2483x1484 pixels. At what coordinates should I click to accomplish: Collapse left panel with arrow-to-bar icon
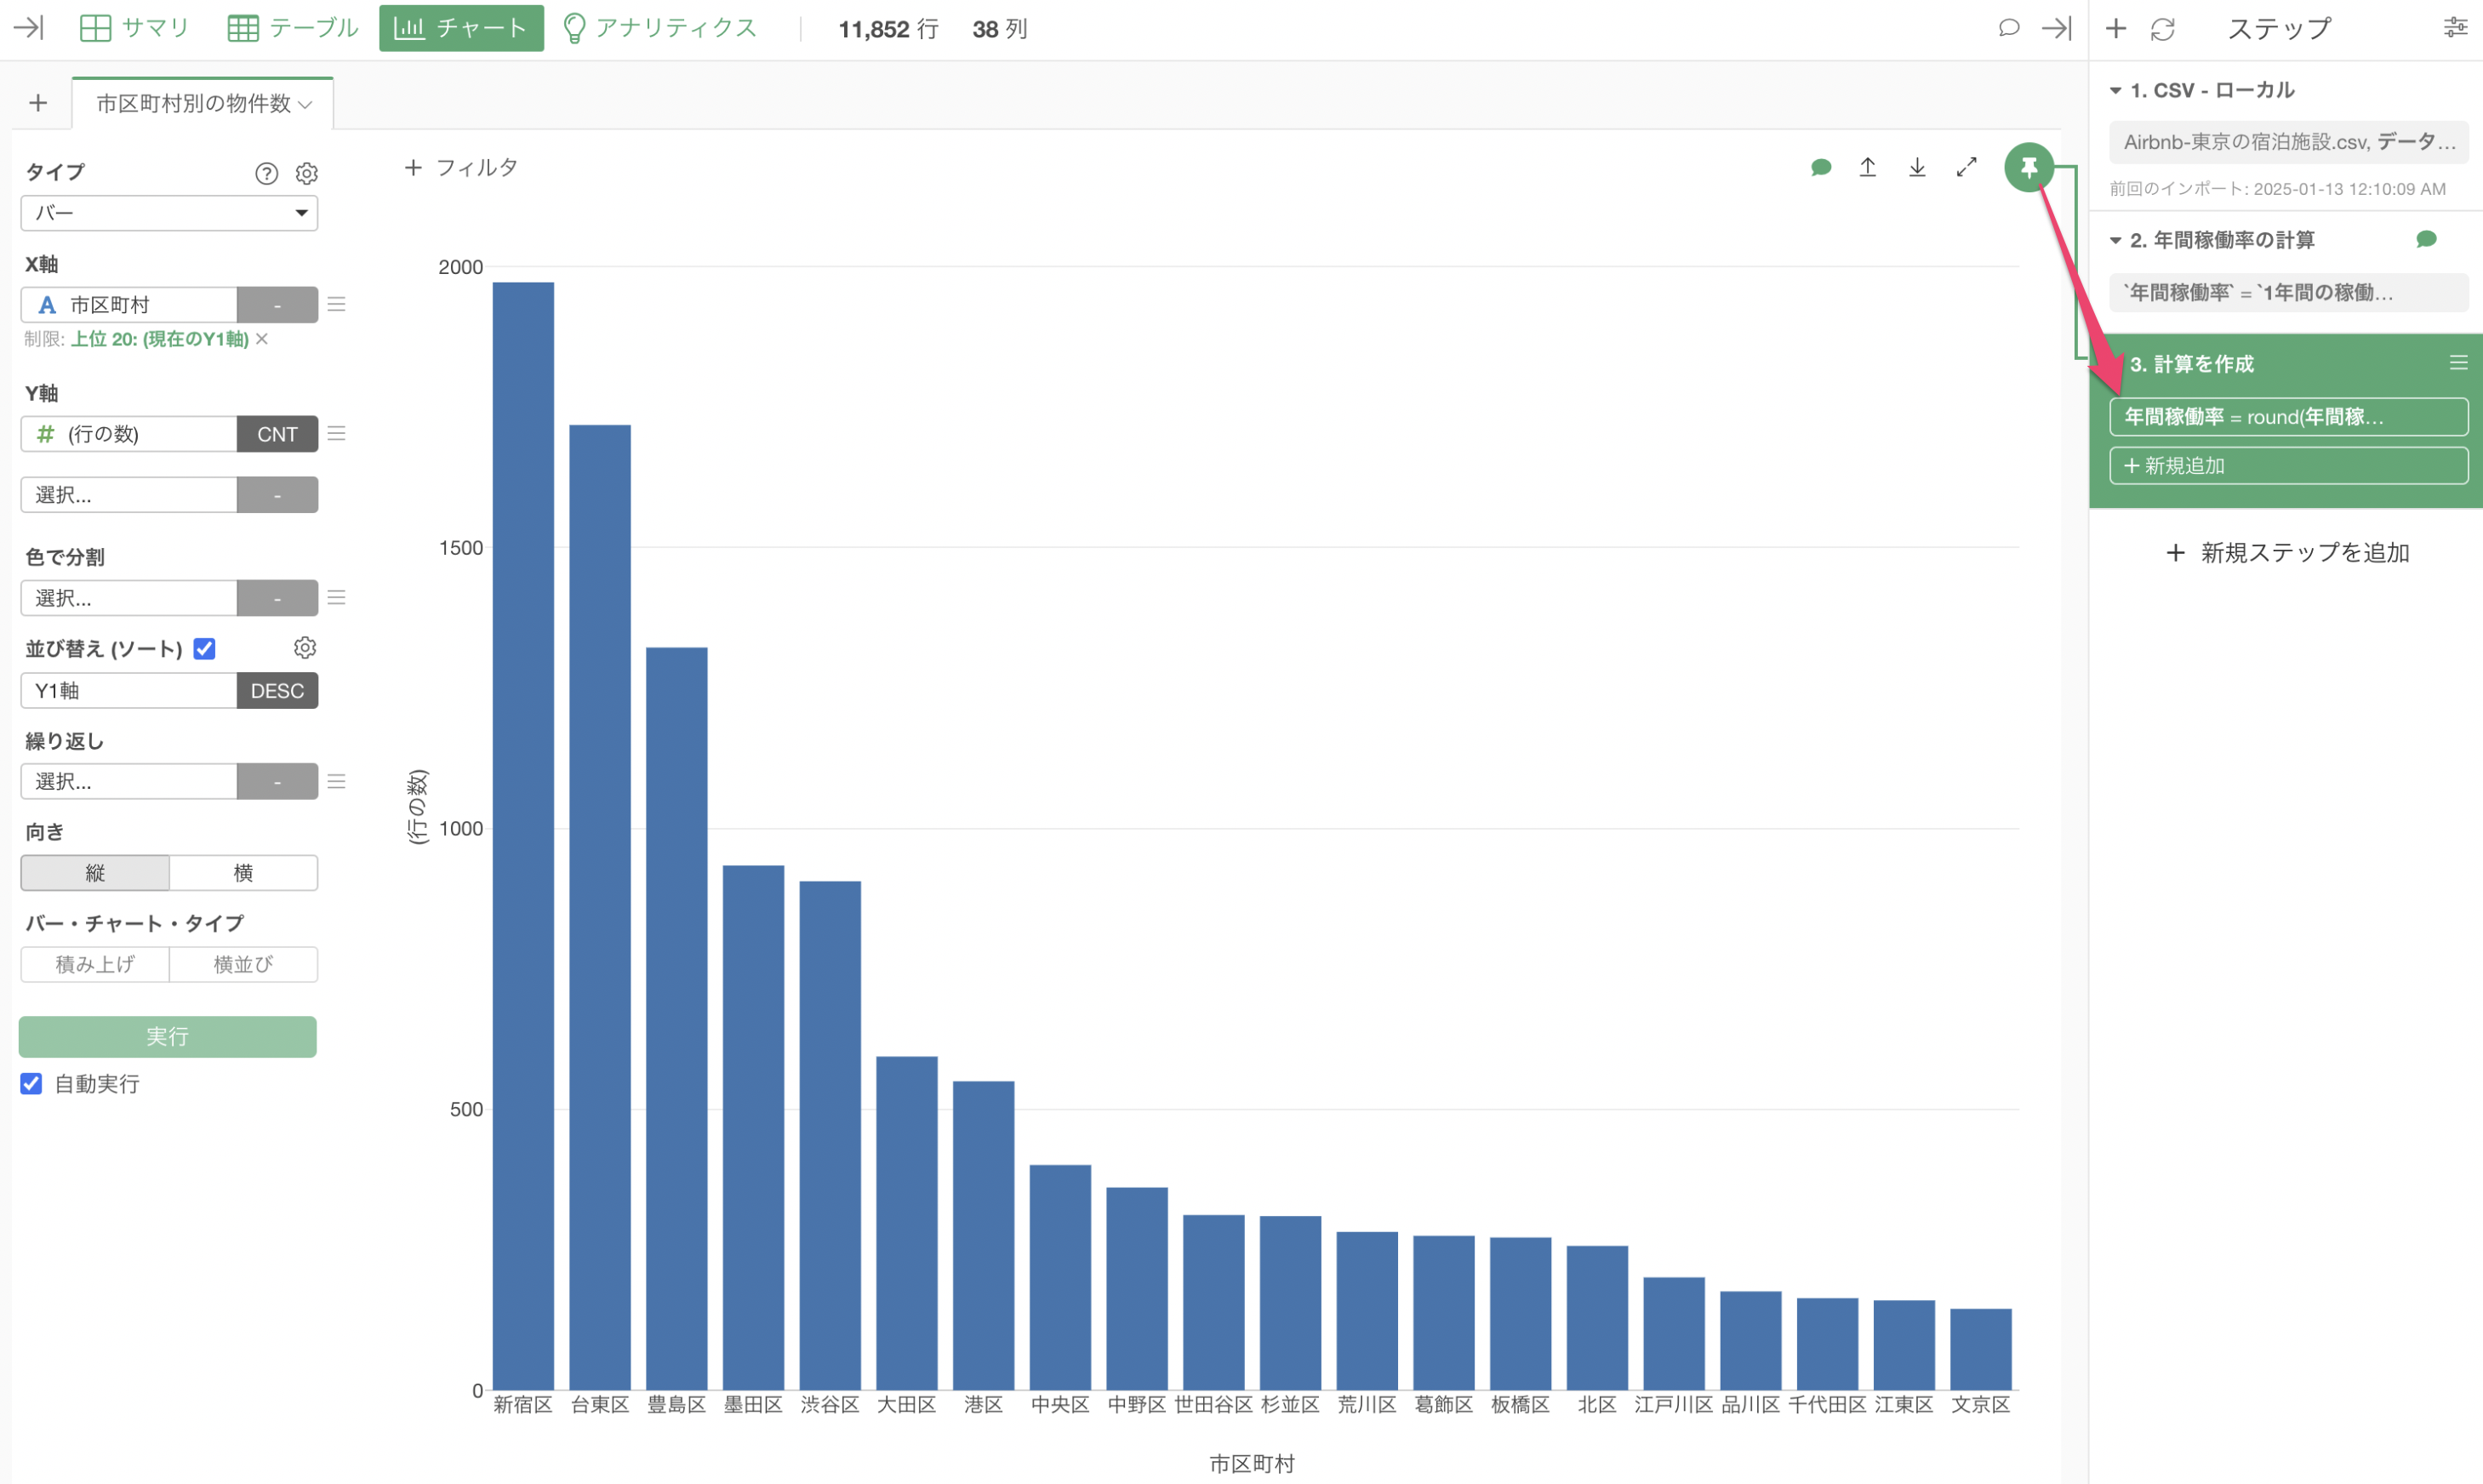tap(29, 28)
